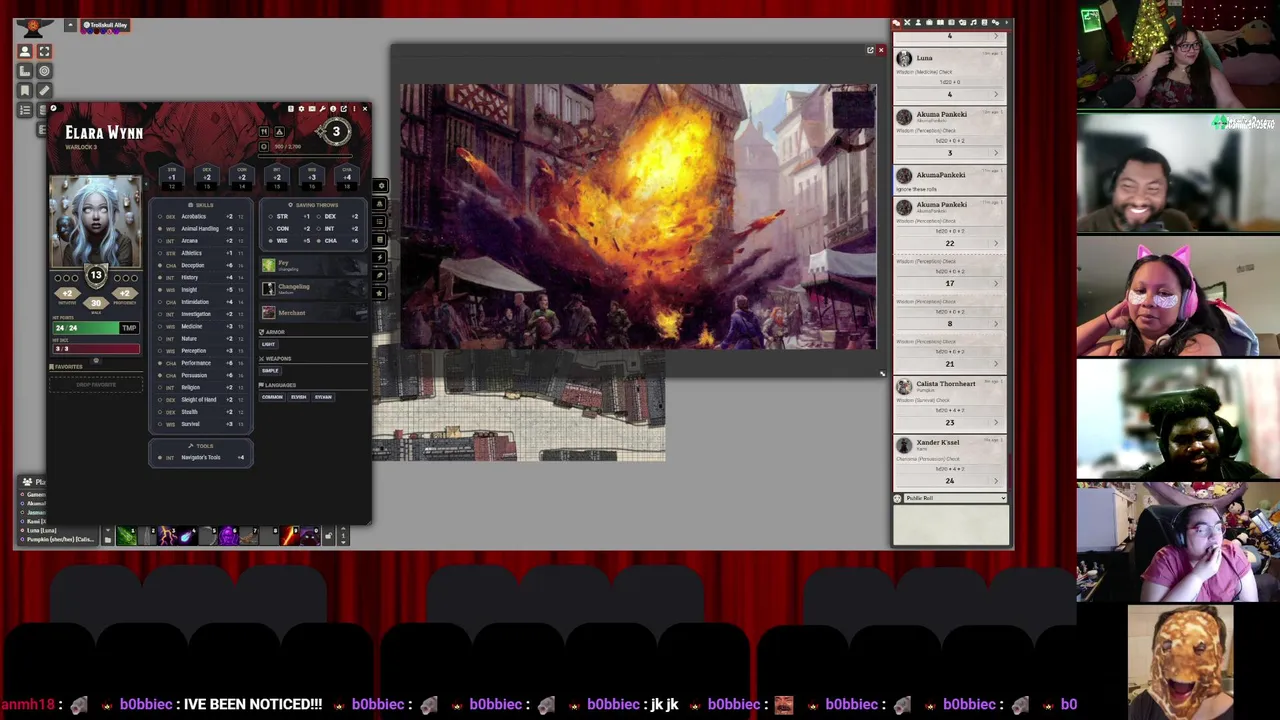This screenshot has height=720, width=1280.
Task: Click the chat message input box
Action: pyautogui.click(x=950, y=525)
